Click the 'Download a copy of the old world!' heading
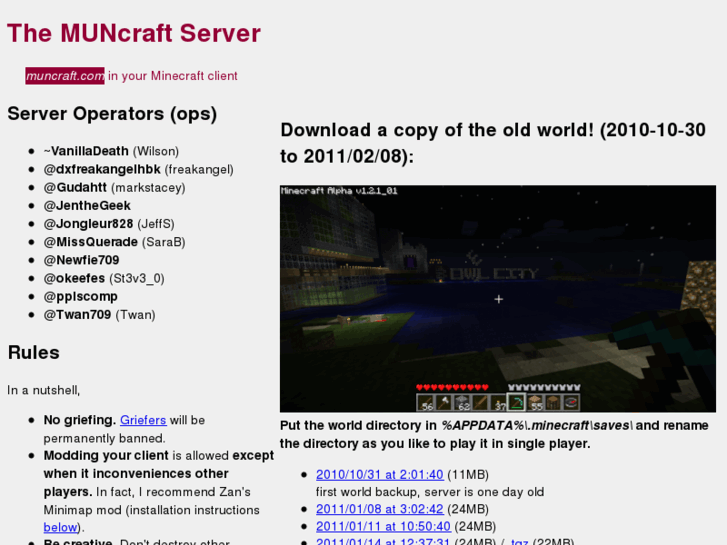 pos(493,143)
